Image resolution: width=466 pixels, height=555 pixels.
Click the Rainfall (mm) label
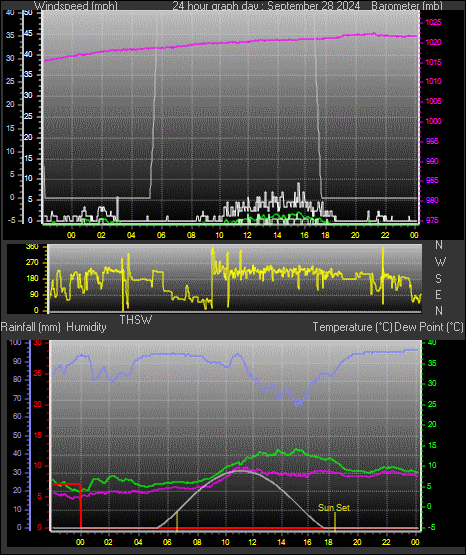(x=30, y=327)
